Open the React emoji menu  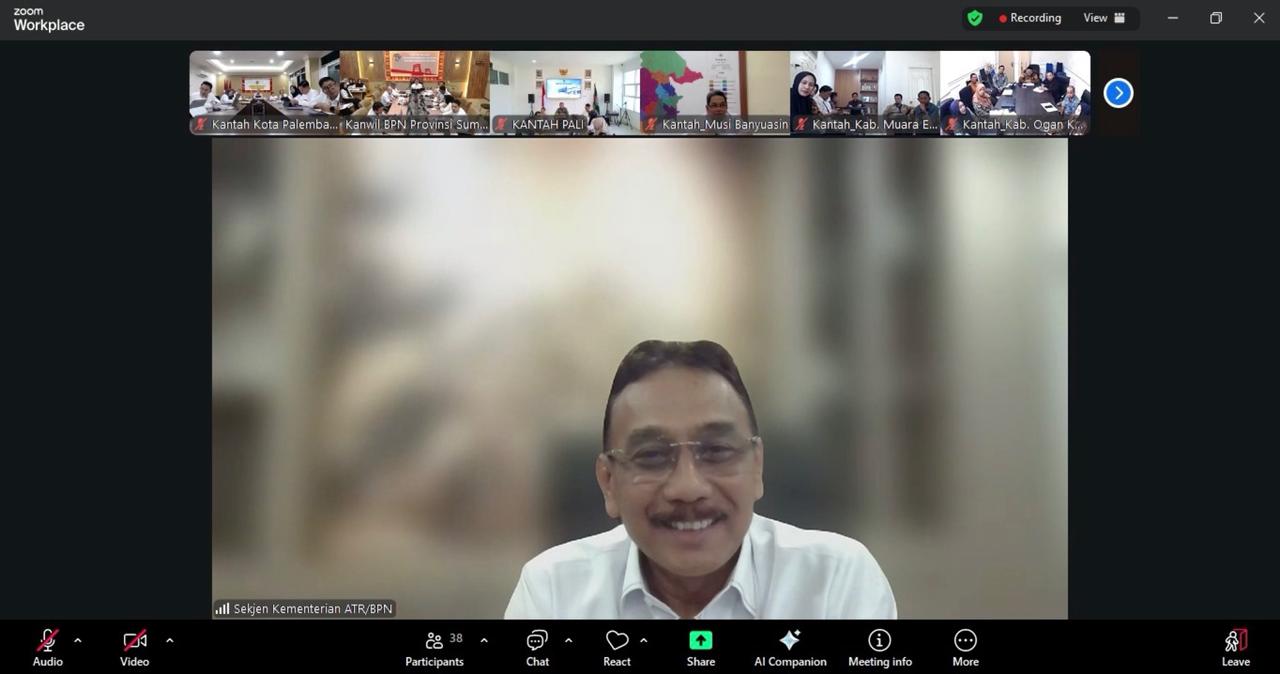coord(617,647)
